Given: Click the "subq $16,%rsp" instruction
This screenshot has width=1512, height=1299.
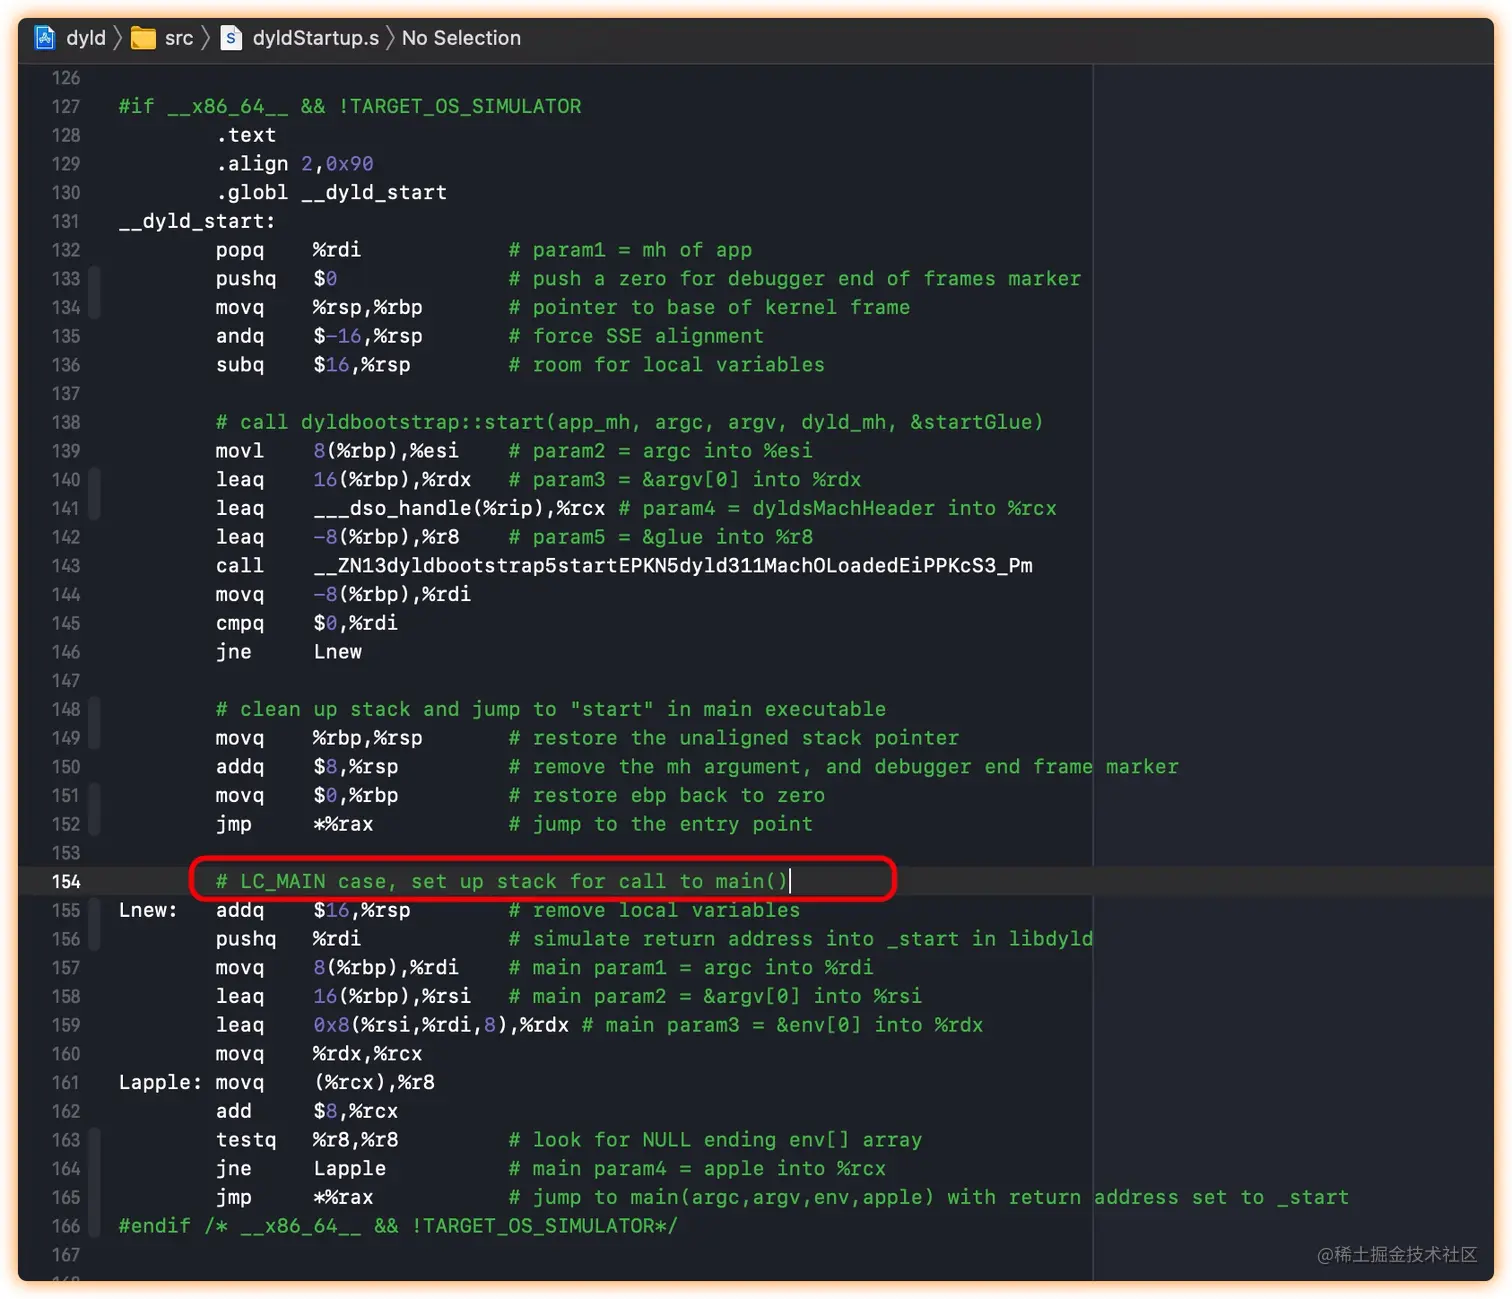Looking at the screenshot, I should [x=313, y=365].
